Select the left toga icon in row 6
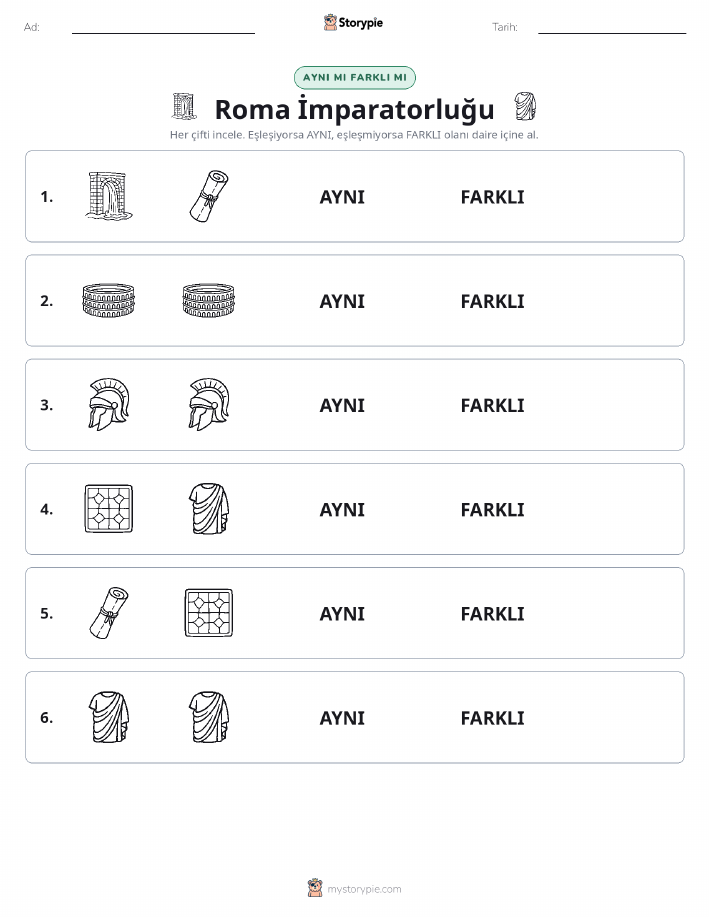Image resolution: width=709 pixels, height=917 pixels. tap(109, 717)
